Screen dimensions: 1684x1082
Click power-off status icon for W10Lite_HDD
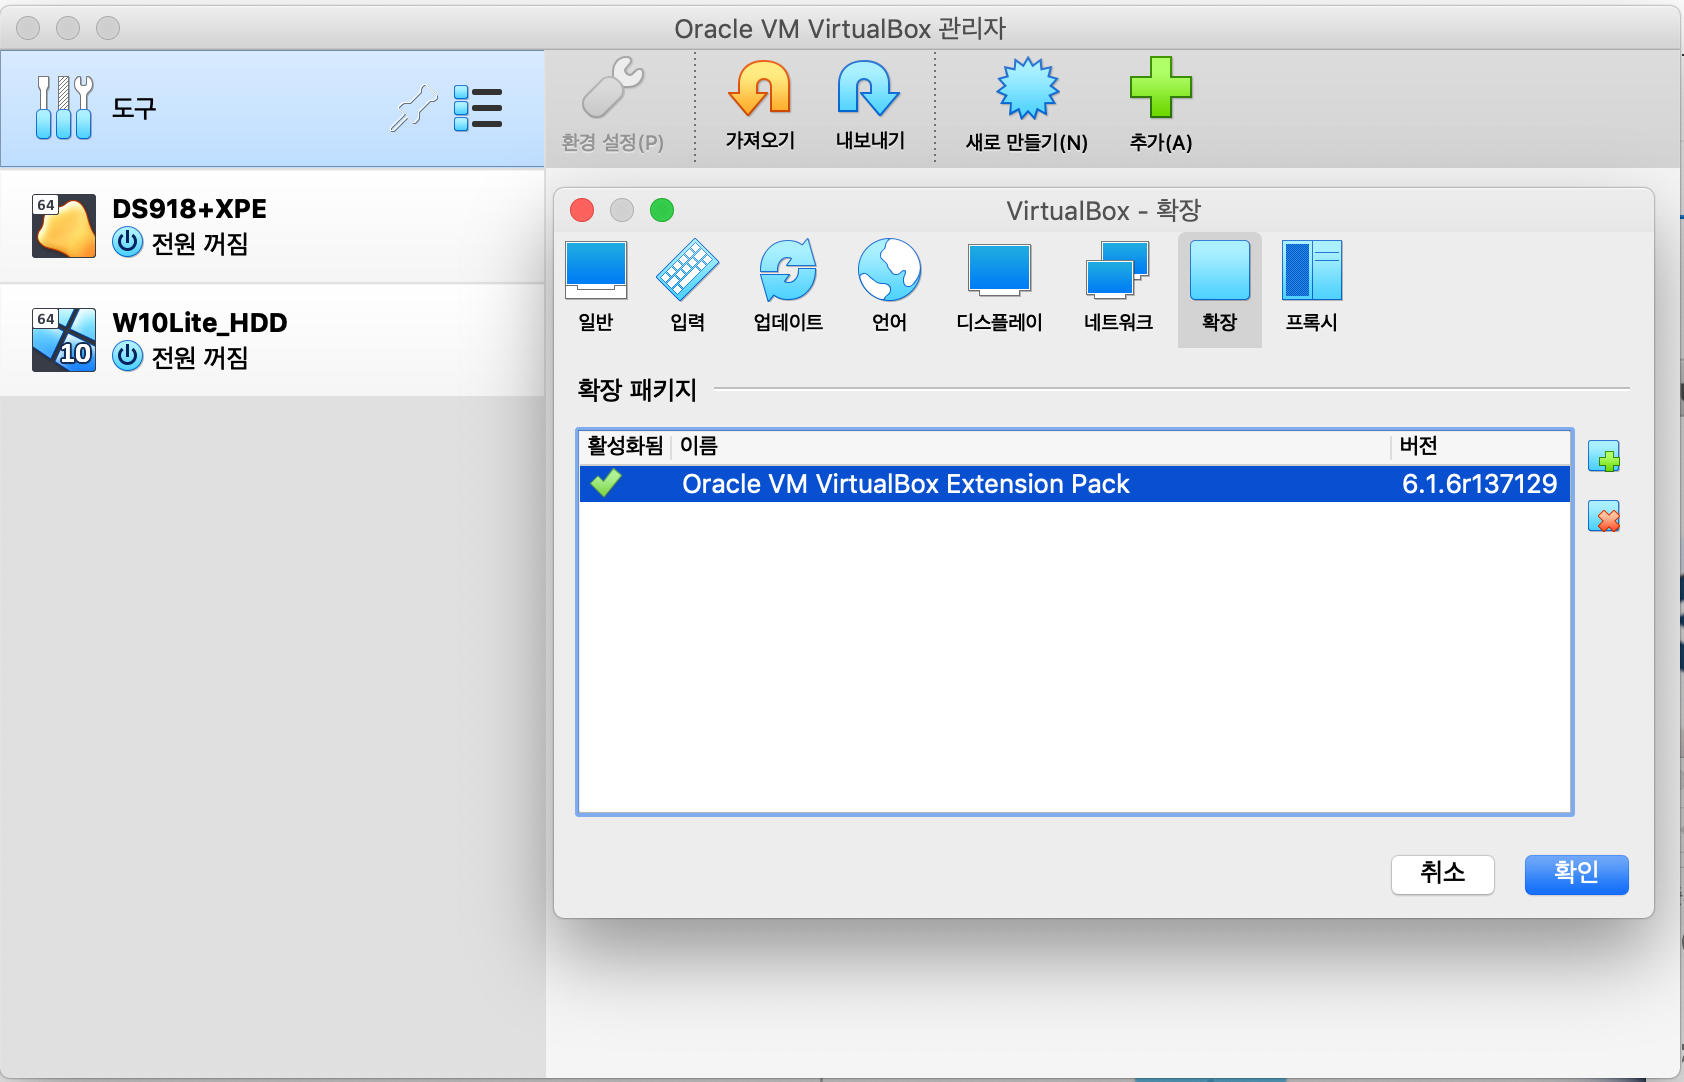(128, 357)
